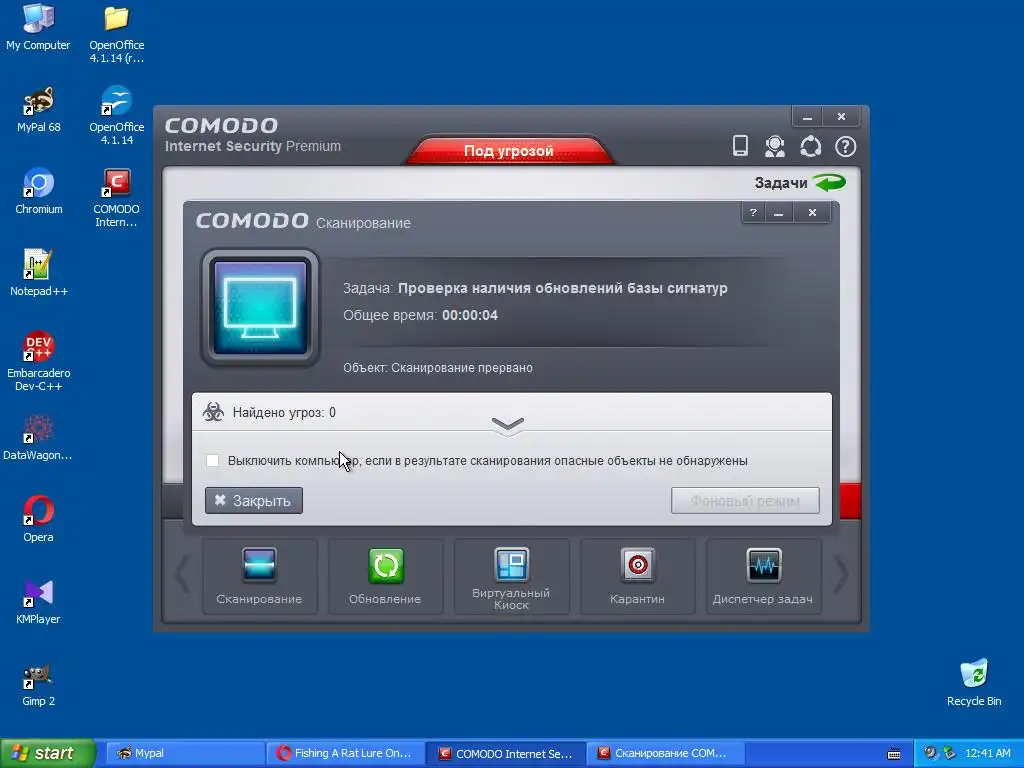Viewport: 1024px width, 768px height.
Task: Open the Диспетчер задач tile
Action: 763,576
